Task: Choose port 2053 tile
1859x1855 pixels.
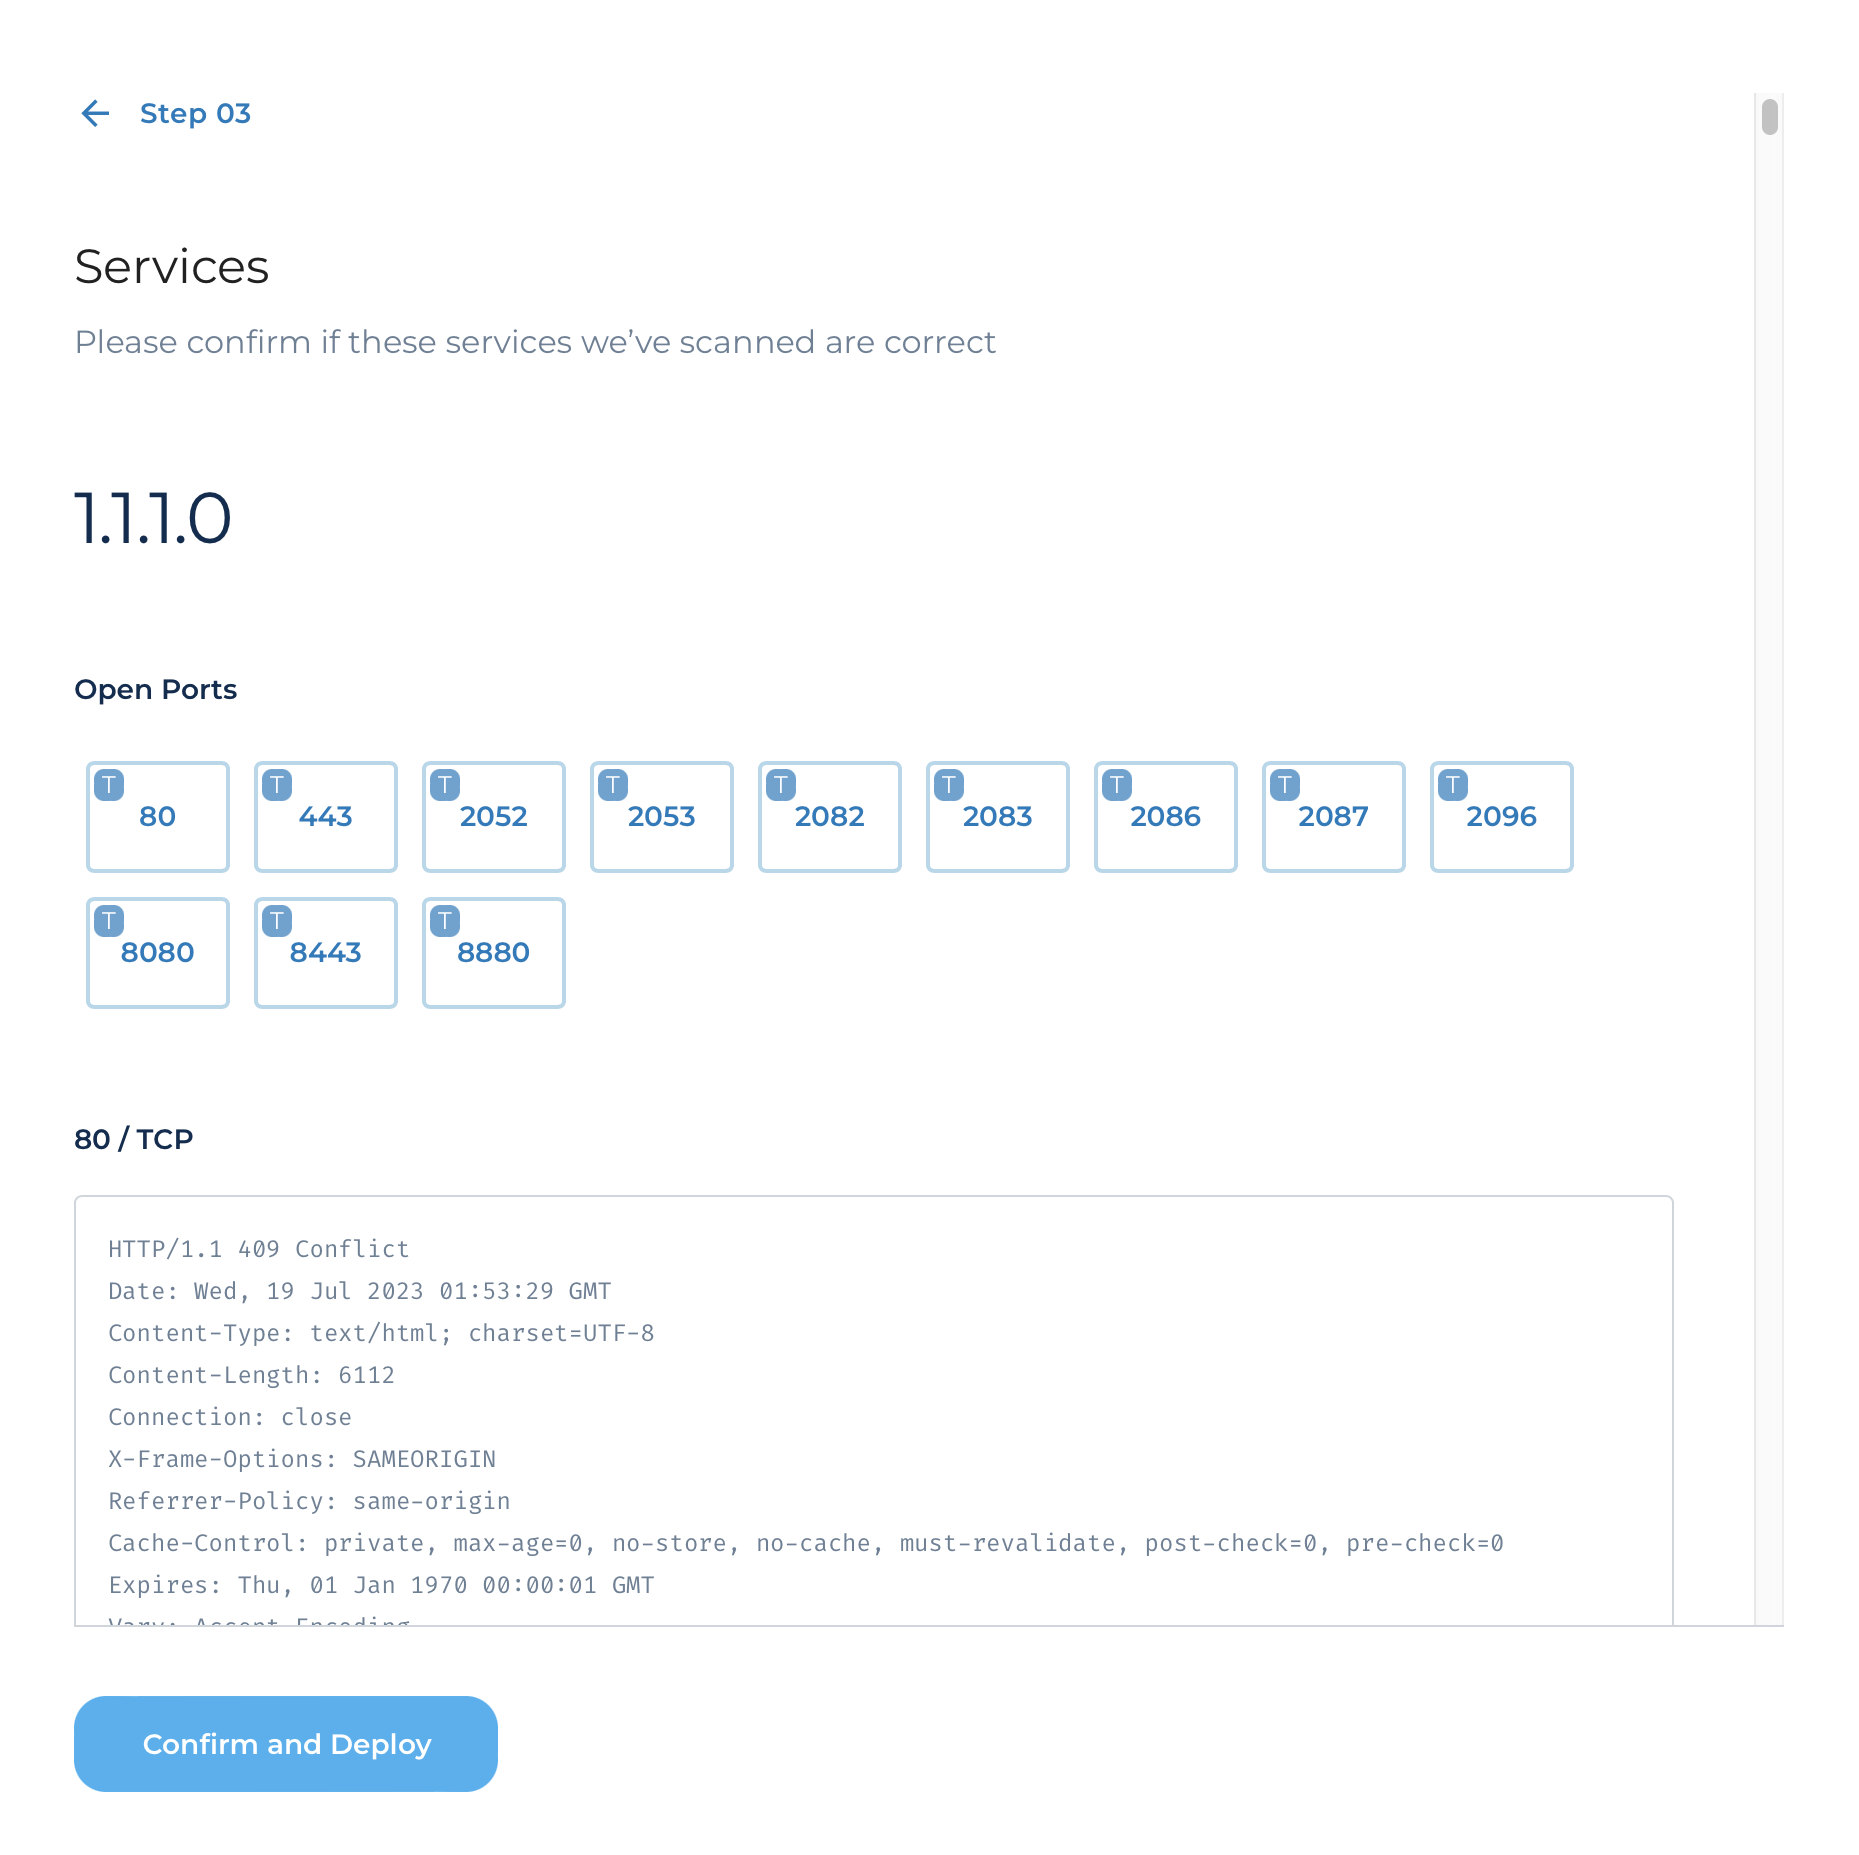Action: point(662,817)
